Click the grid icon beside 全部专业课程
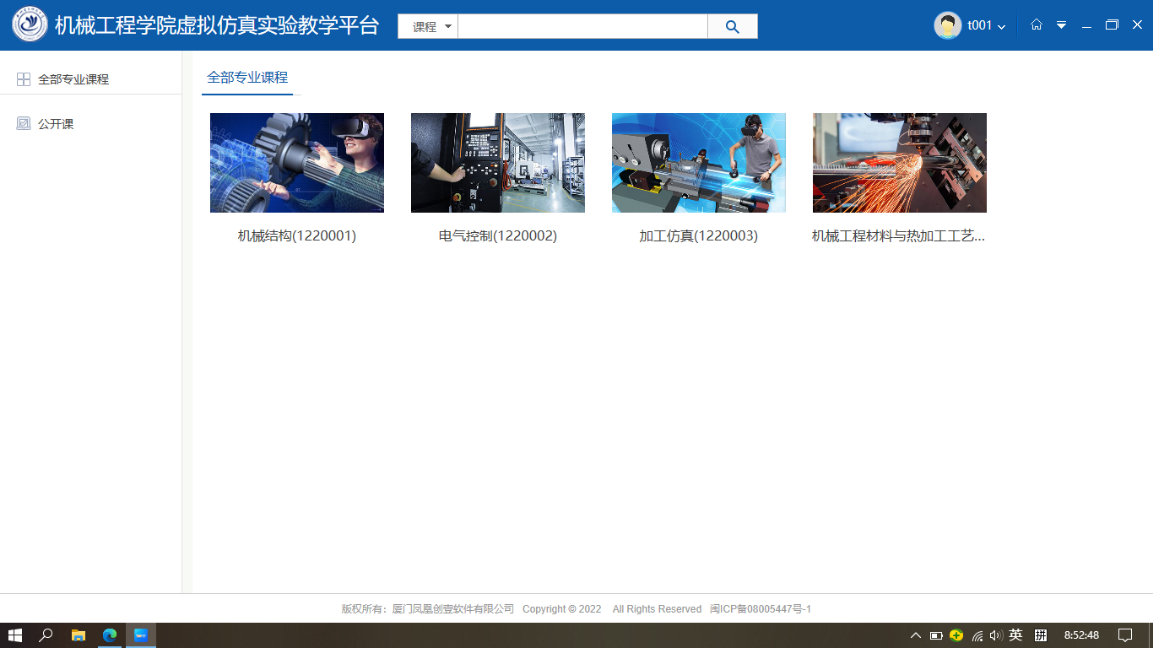The image size is (1153, 648). click(24, 79)
